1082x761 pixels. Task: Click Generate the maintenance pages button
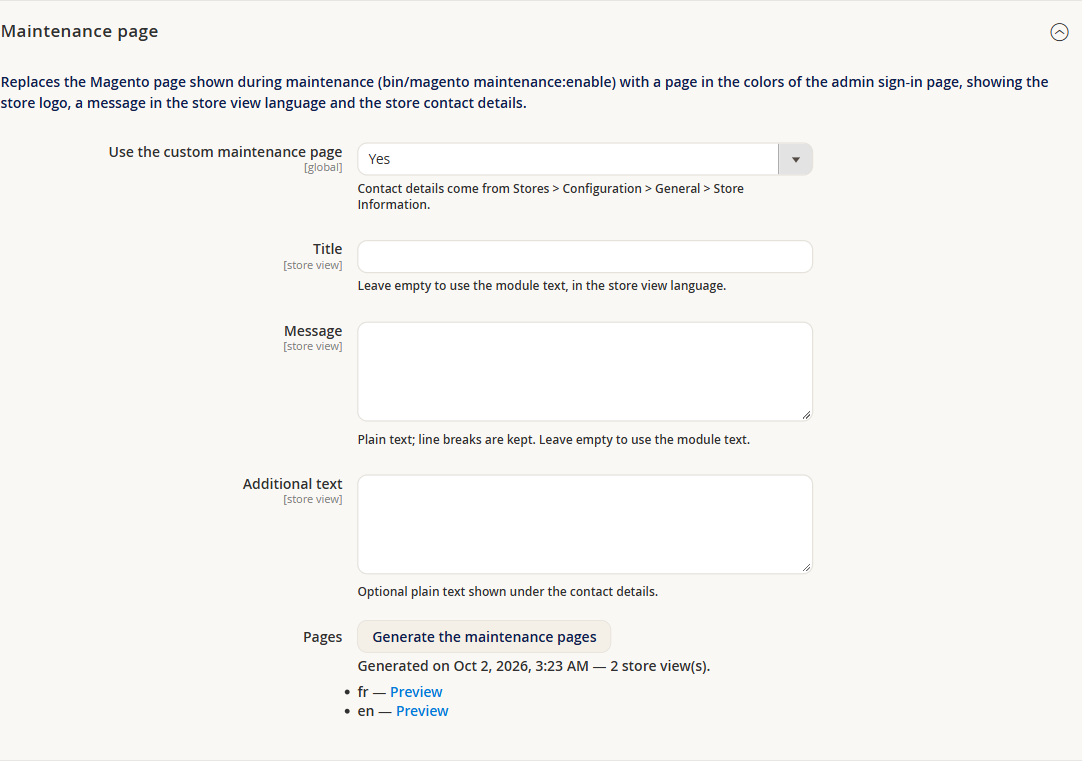click(x=484, y=637)
